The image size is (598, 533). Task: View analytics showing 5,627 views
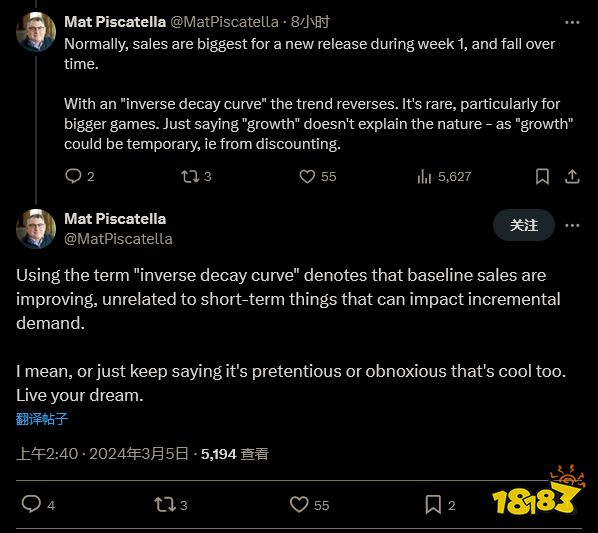coord(444,177)
